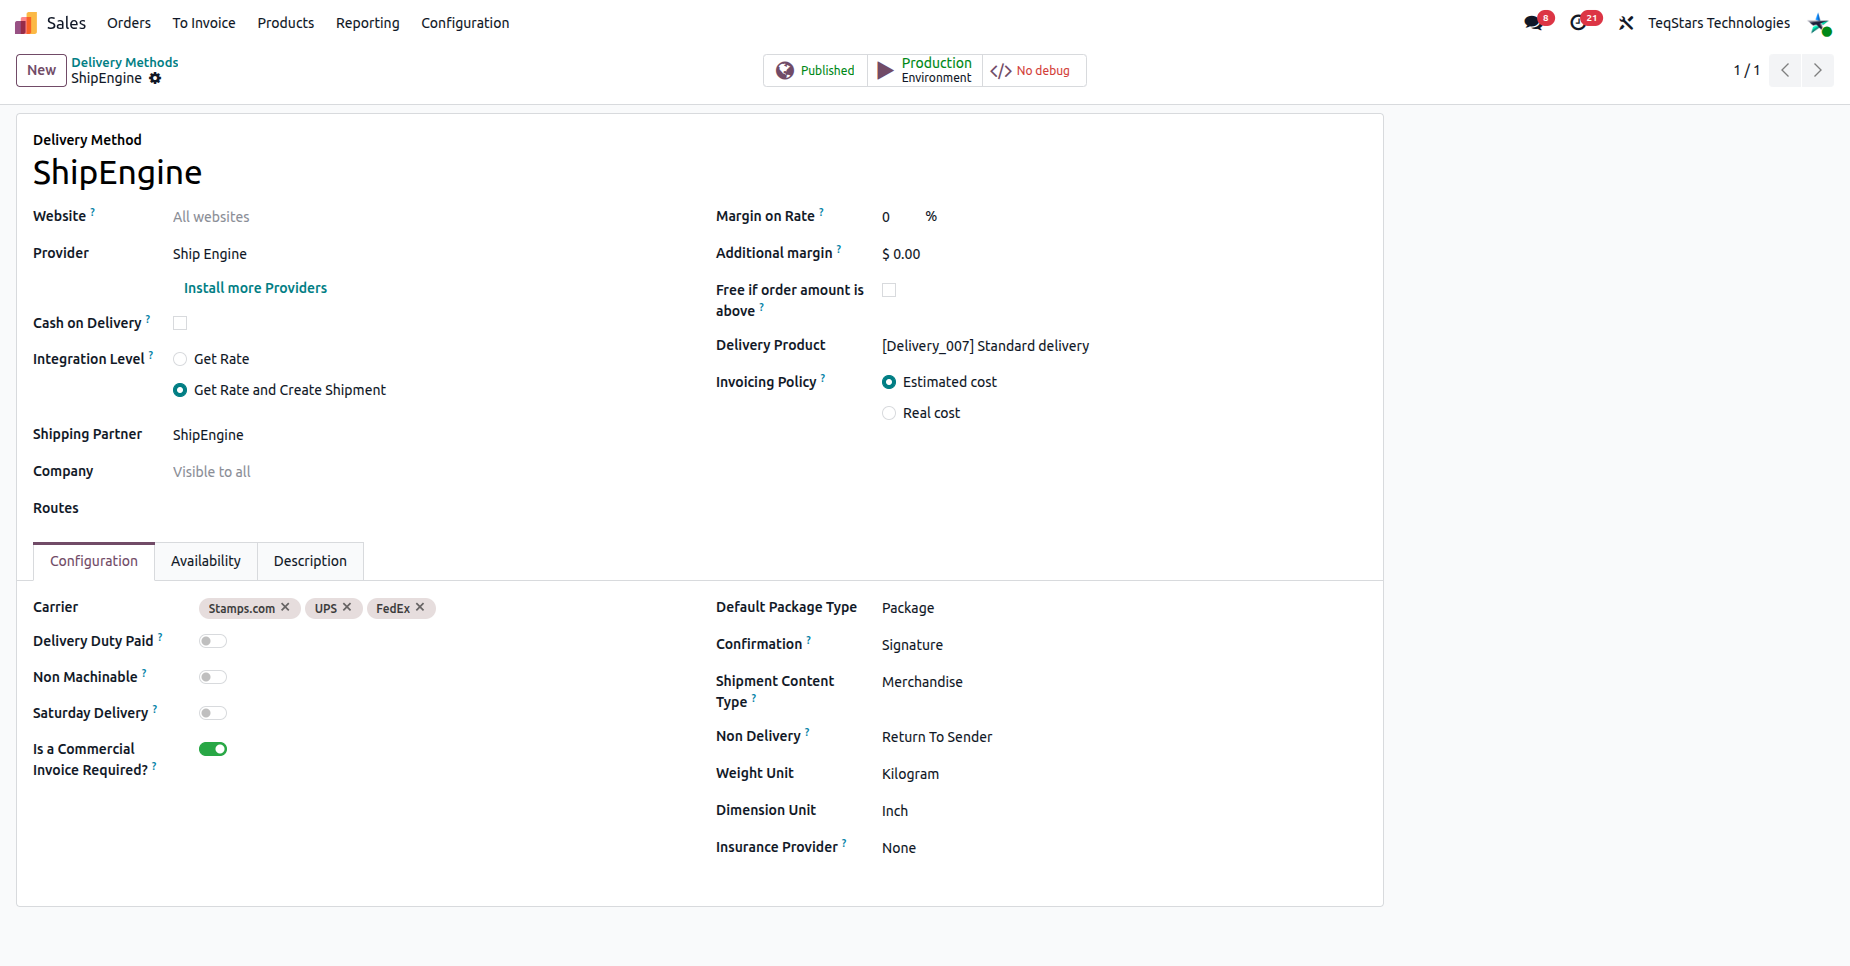This screenshot has width=1850, height=966.
Task: Open the user avatar menu
Action: click(x=1819, y=23)
